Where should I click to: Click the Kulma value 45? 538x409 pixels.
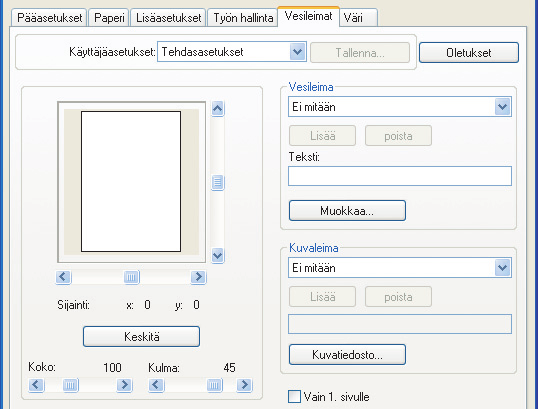coord(229,367)
